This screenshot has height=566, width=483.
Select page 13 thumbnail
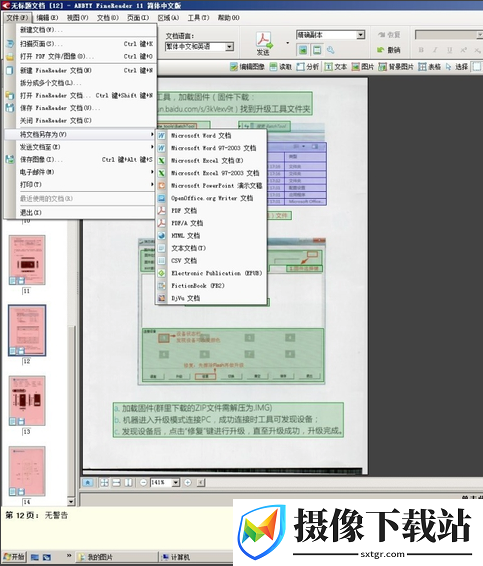27,400
